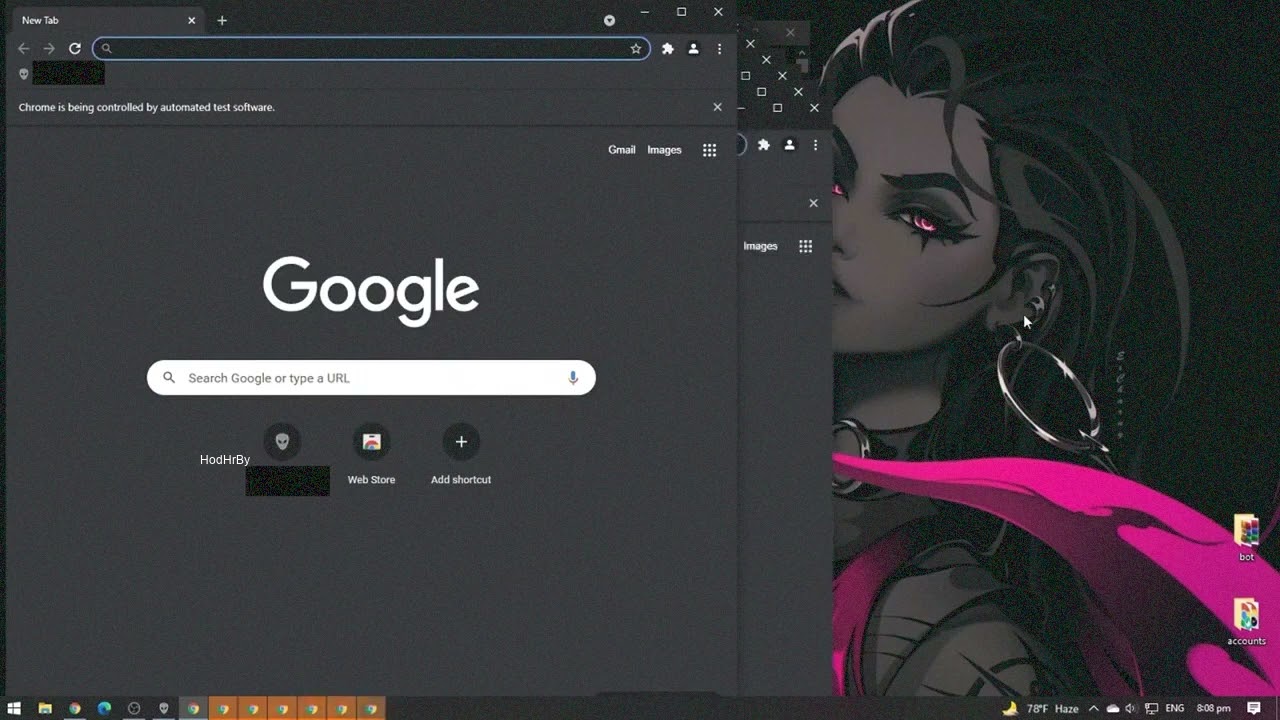Bookmark this tab with the star icon
Screen dimensions: 1280x720
pyautogui.click(x=636, y=48)
